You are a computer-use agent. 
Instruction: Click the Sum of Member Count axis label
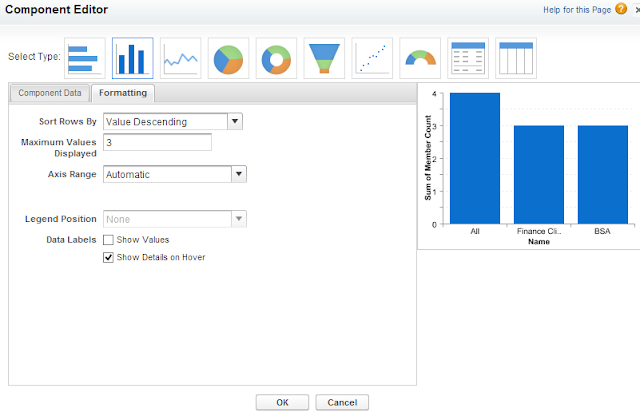coord(428,158)
